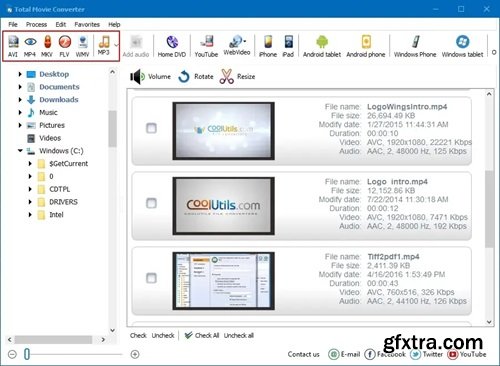Check the Logo_intro.mp4 checkbox
The width and height of the screenshot is (500, 366).
pyautogui.click(x=151, y=203)
